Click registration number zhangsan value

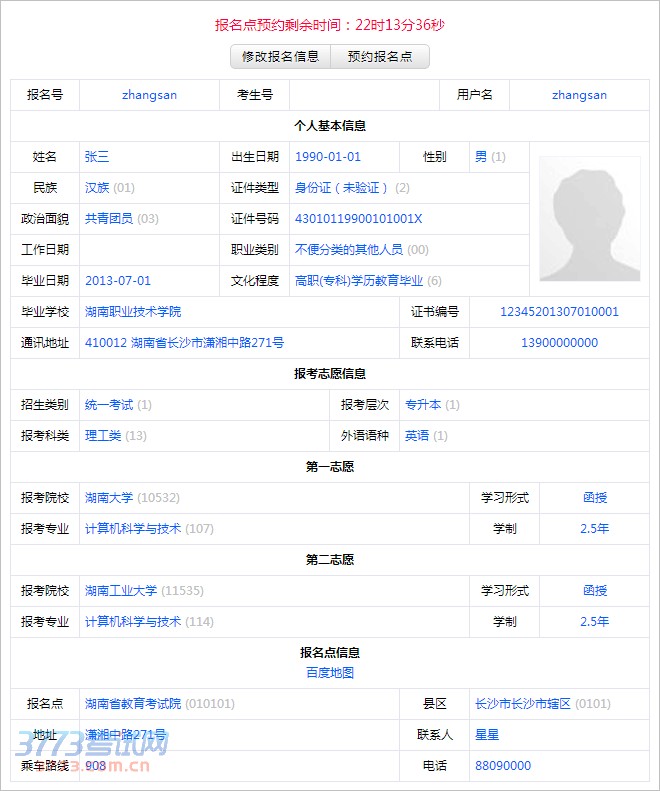coord(149,95)
